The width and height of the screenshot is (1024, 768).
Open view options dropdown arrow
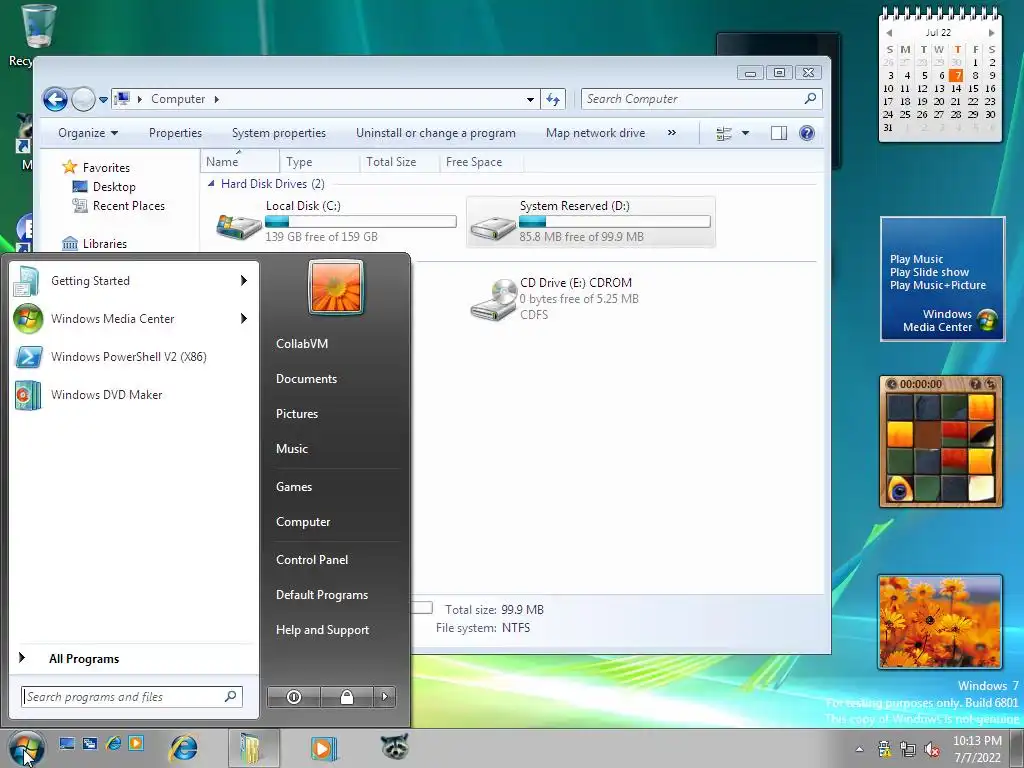pyautogui.click(x=745, y=133)
